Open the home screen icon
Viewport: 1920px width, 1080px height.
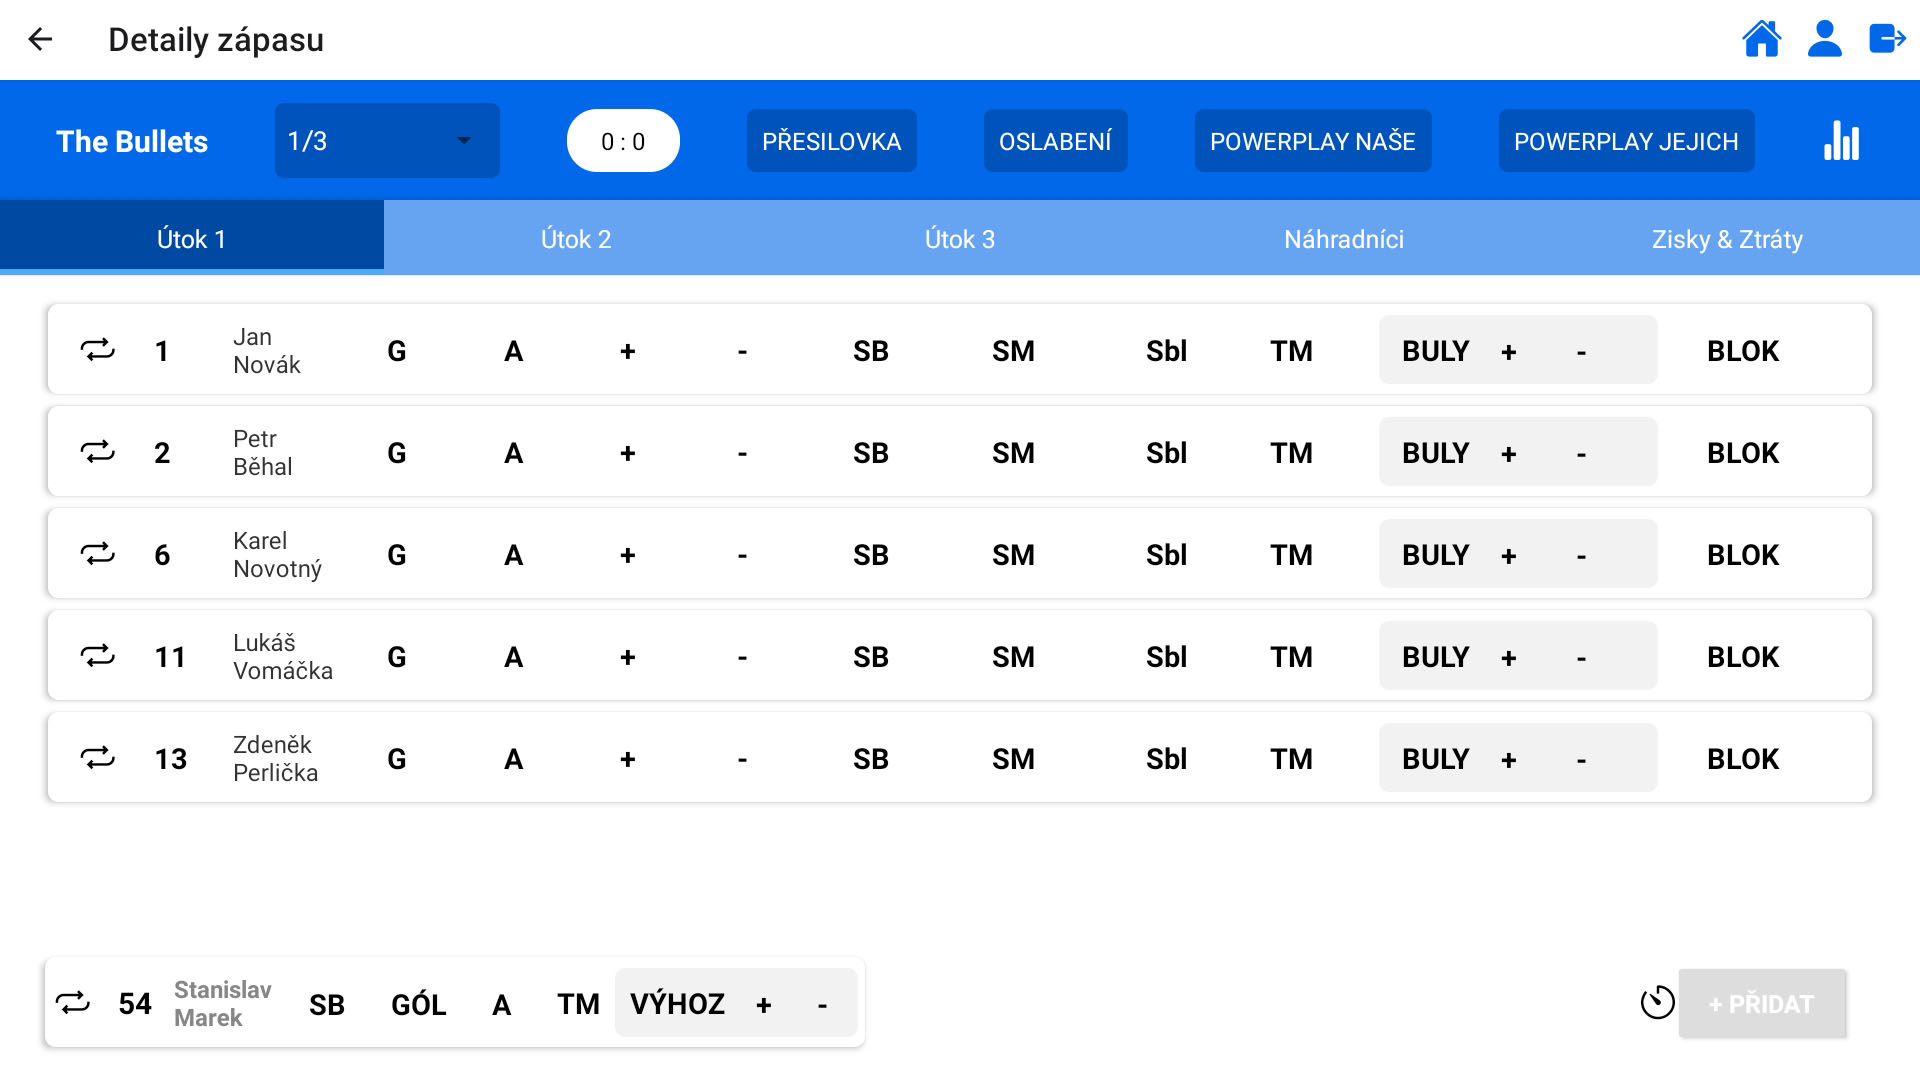click(x=1761, y=40)
